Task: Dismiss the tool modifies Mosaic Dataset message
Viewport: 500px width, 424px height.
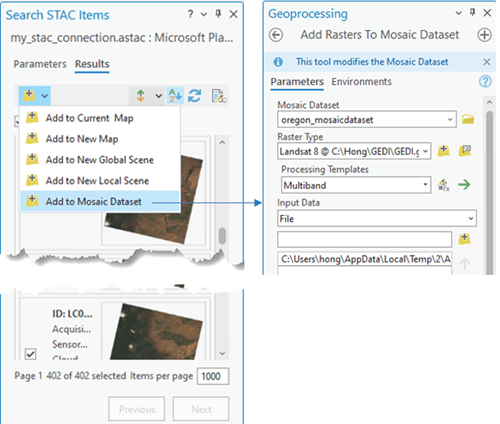Action: point(487,62)
